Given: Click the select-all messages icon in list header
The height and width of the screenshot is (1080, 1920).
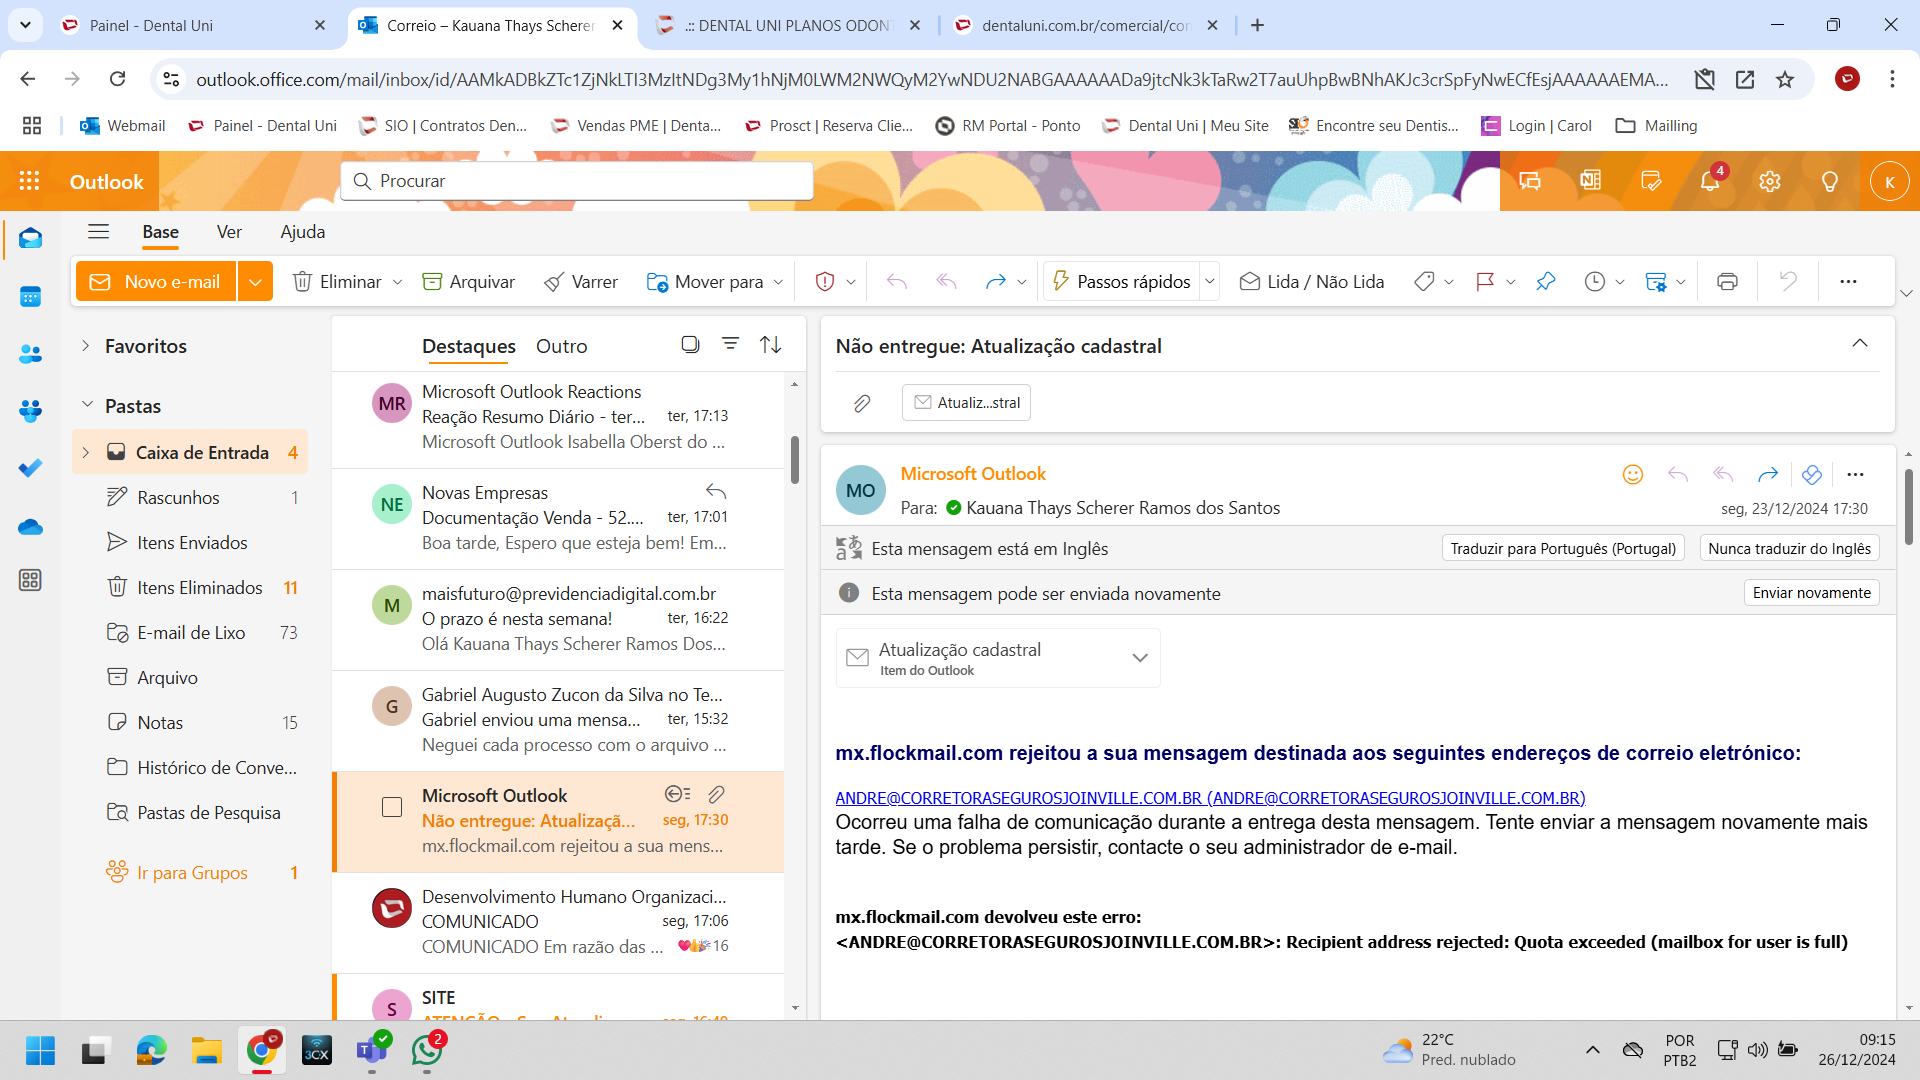Looking at the screenshot, I should tap(690, 344).
